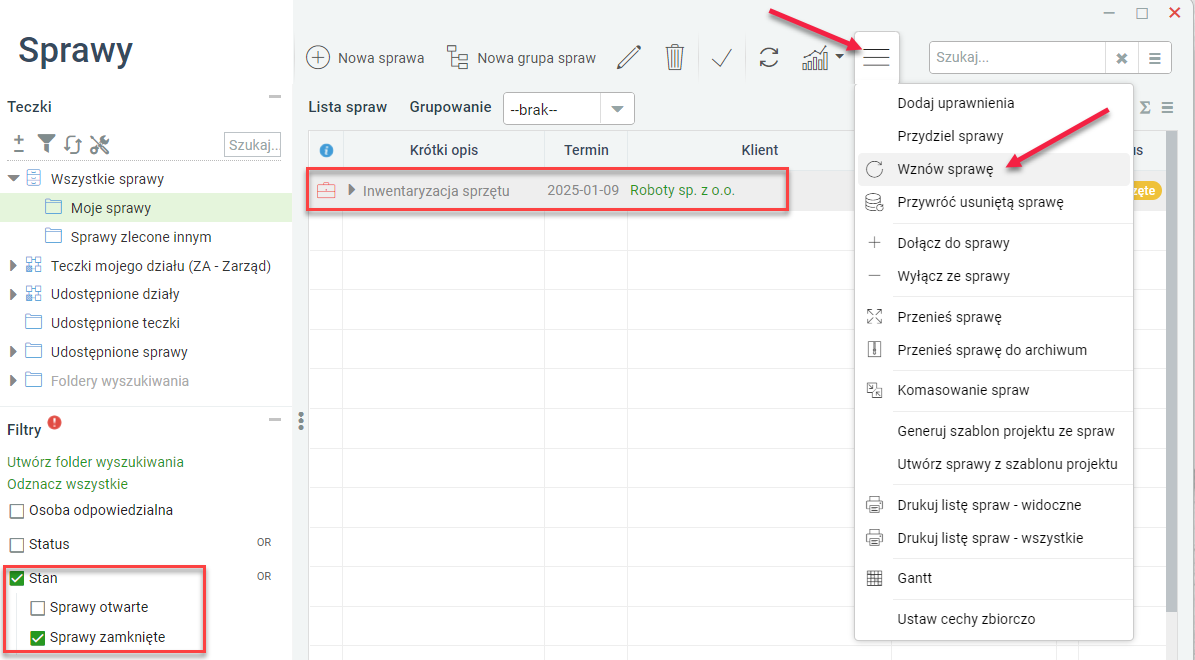This screenshot has height=660, width=1195.
Task: Click the vertical dots panel splitter handle
Action: click(x=301, y=421)
